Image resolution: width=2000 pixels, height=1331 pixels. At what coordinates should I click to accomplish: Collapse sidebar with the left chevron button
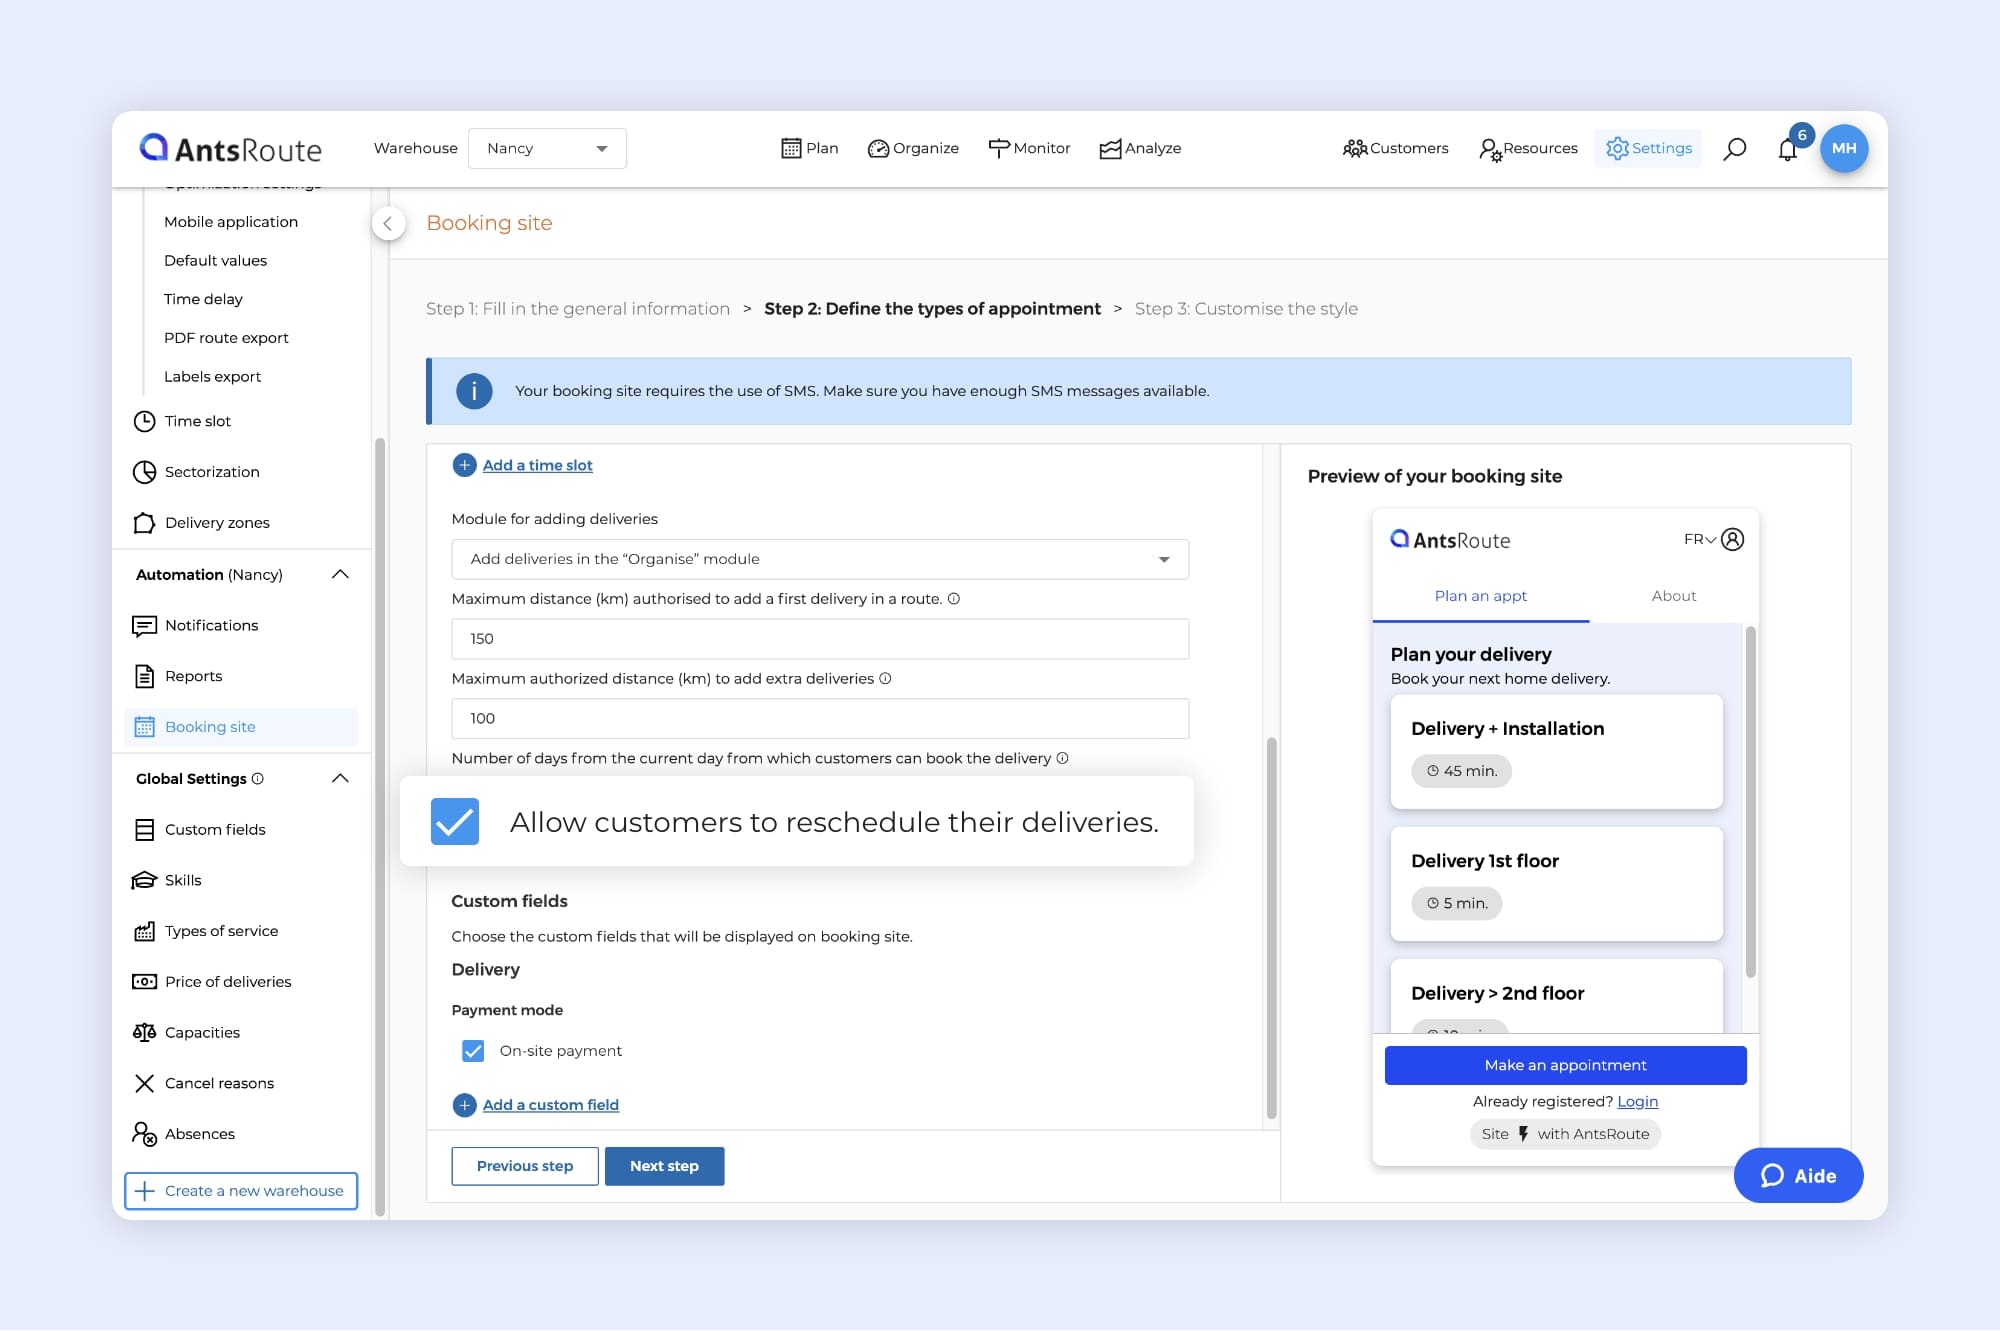(x=388, y=223)
